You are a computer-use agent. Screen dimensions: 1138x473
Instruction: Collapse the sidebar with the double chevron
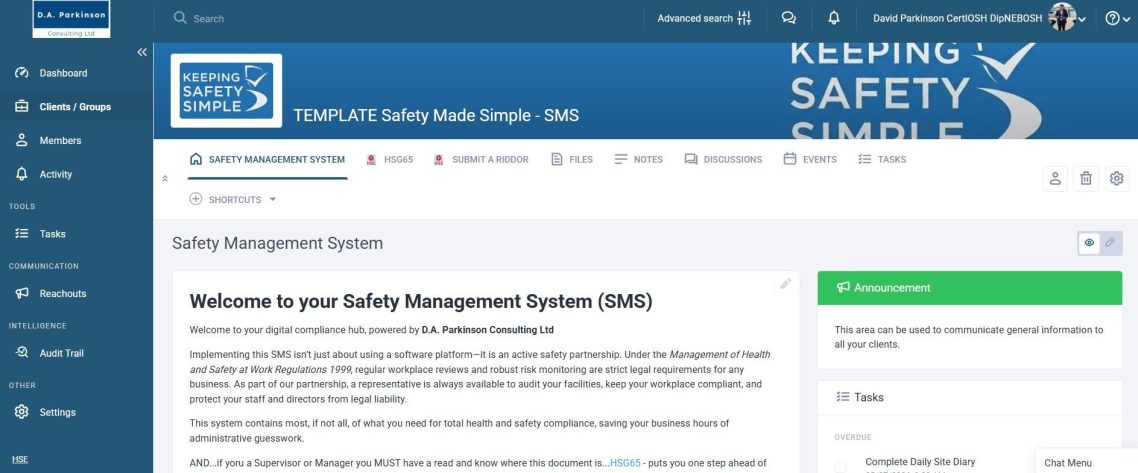coord(142,52)
